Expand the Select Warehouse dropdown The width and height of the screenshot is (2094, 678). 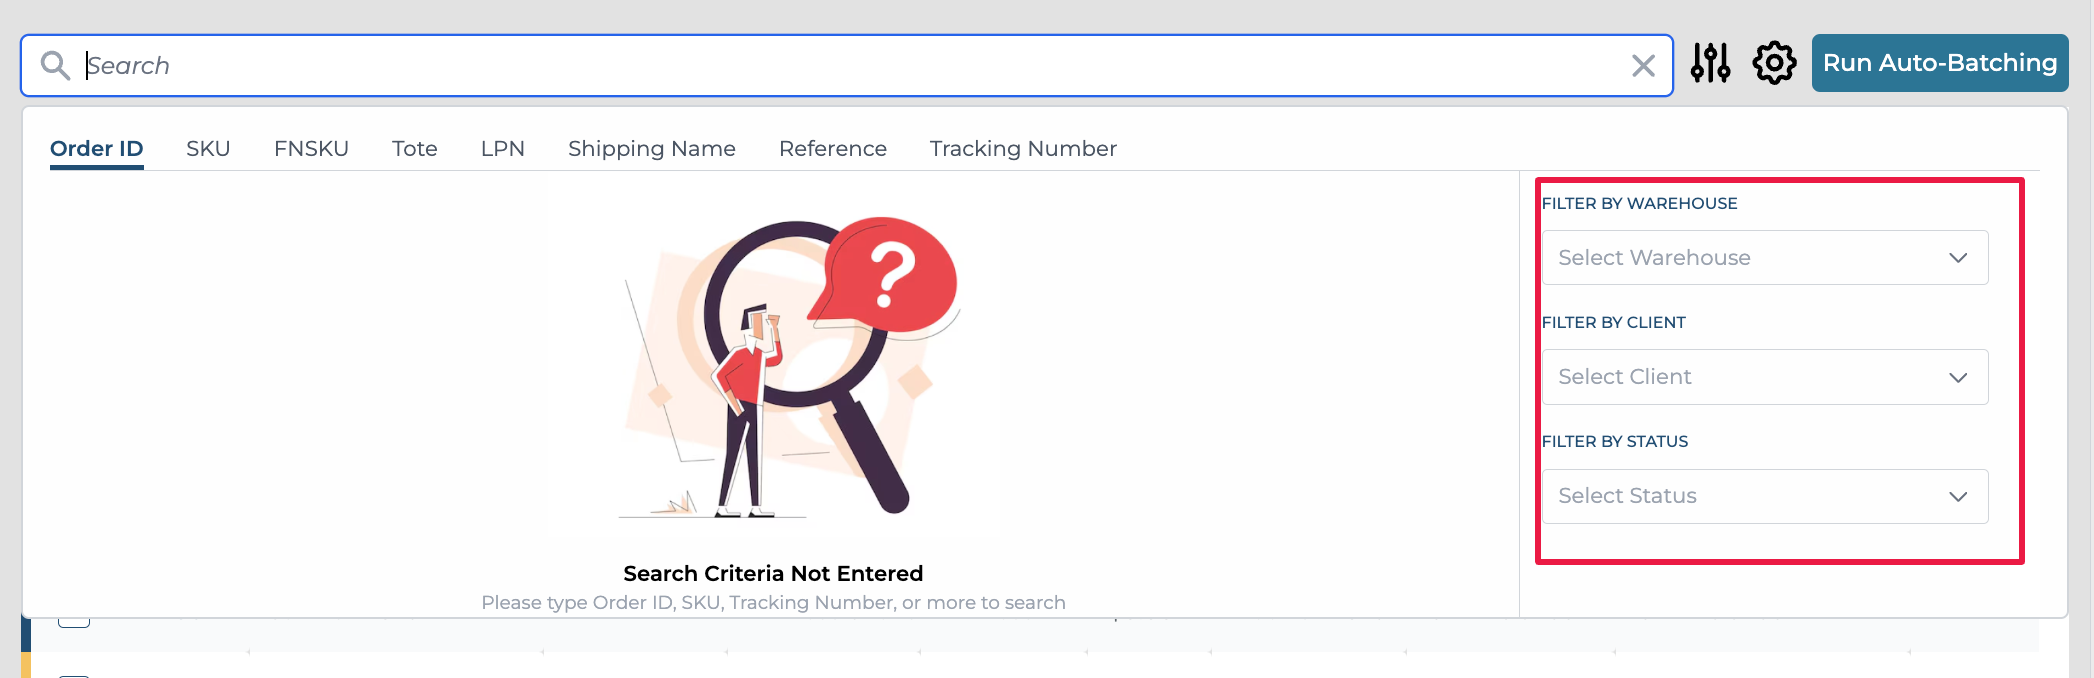(x=1764, y=258)
